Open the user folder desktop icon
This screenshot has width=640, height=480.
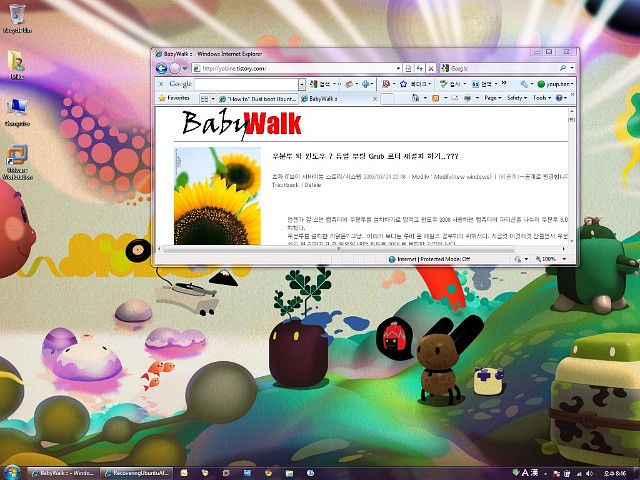click(x=17, y=64)
